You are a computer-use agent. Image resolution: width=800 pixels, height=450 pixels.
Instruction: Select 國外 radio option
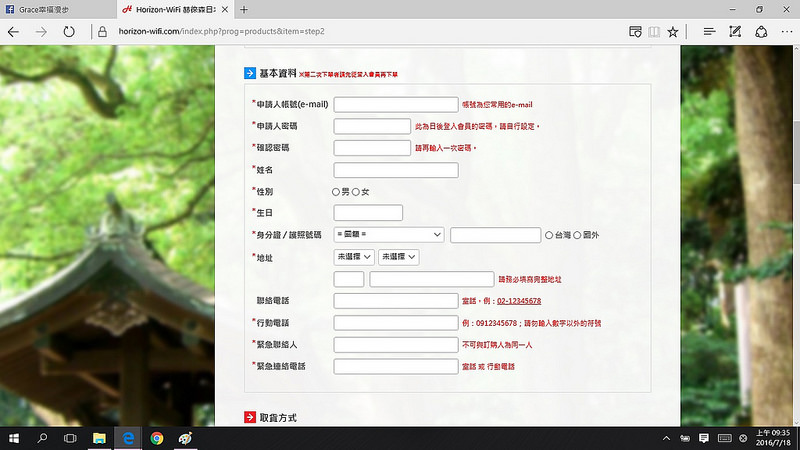pos(577,235)
